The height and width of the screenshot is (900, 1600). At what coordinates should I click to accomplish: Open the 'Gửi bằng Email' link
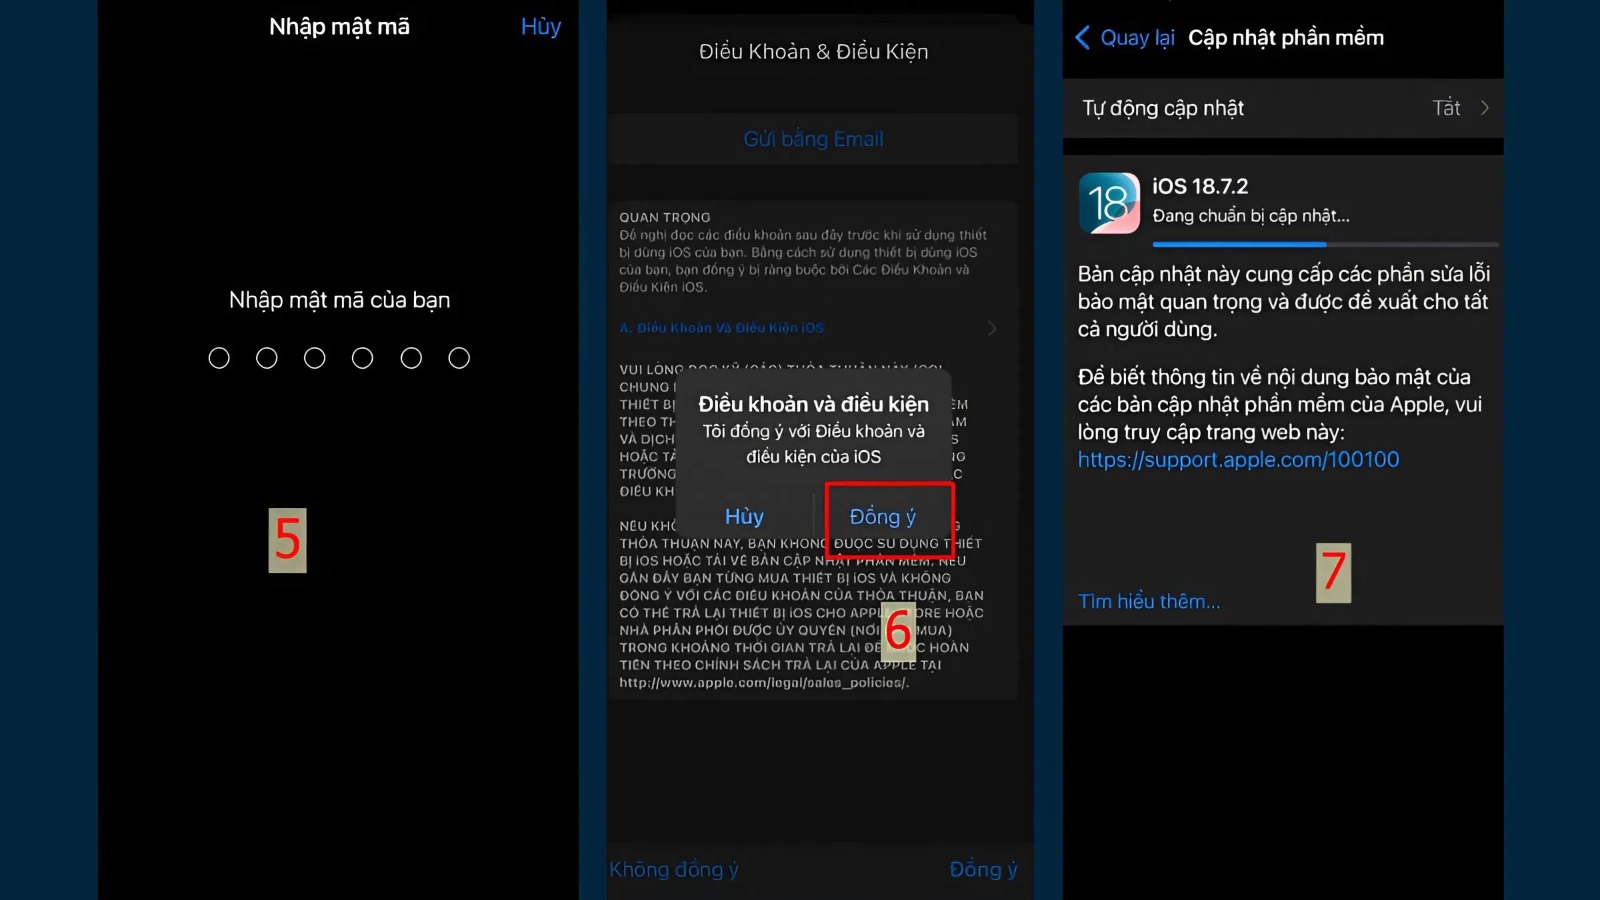tap(813, 139)
